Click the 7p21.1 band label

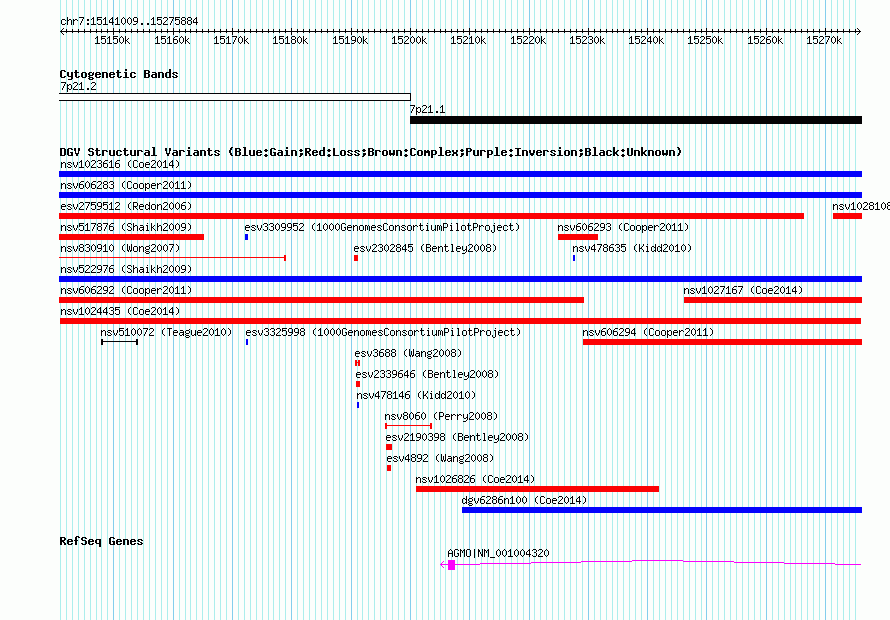tap(427, 109)
